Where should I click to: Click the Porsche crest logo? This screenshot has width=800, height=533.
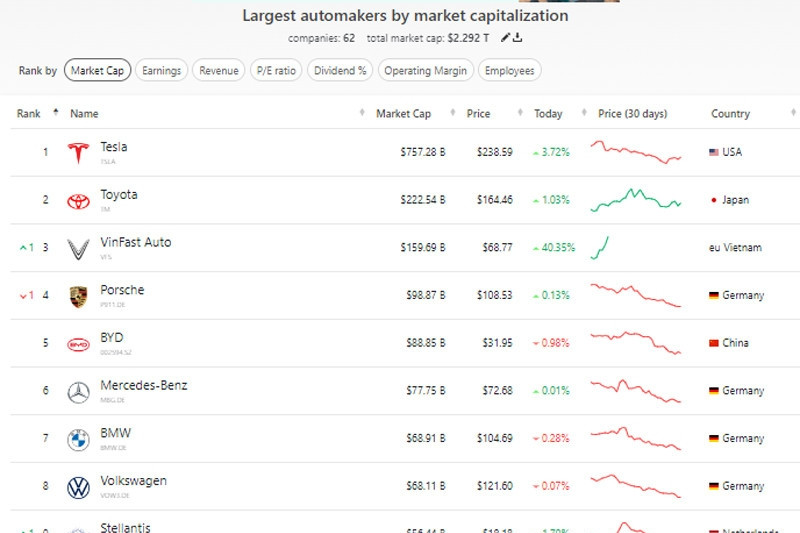78,296
